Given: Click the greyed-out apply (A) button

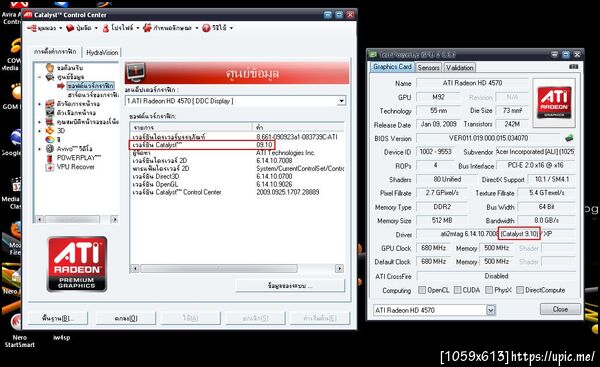Looking at the screenshot, I should (x=190, y=318).
